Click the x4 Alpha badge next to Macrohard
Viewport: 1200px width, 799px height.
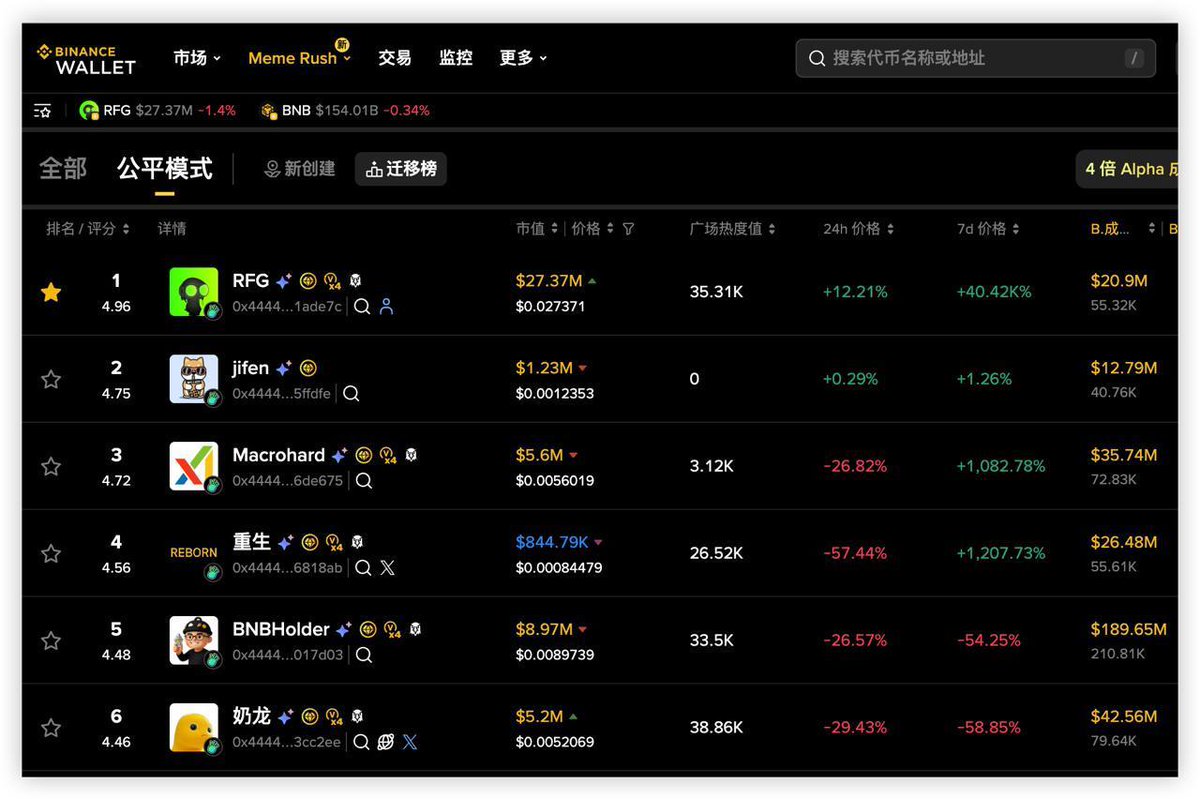(x=388, y=456)
